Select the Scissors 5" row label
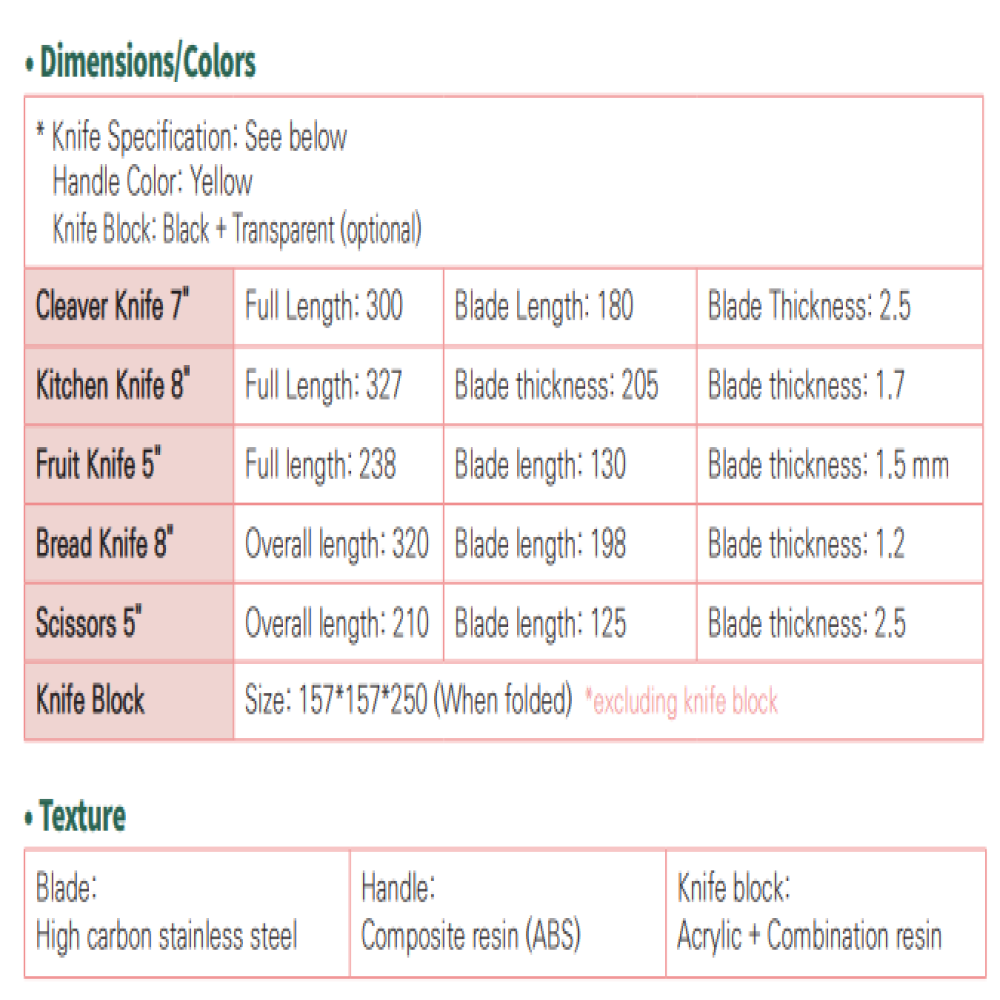The width and height of the screenshot is (1000, 1000). [89, 623]
